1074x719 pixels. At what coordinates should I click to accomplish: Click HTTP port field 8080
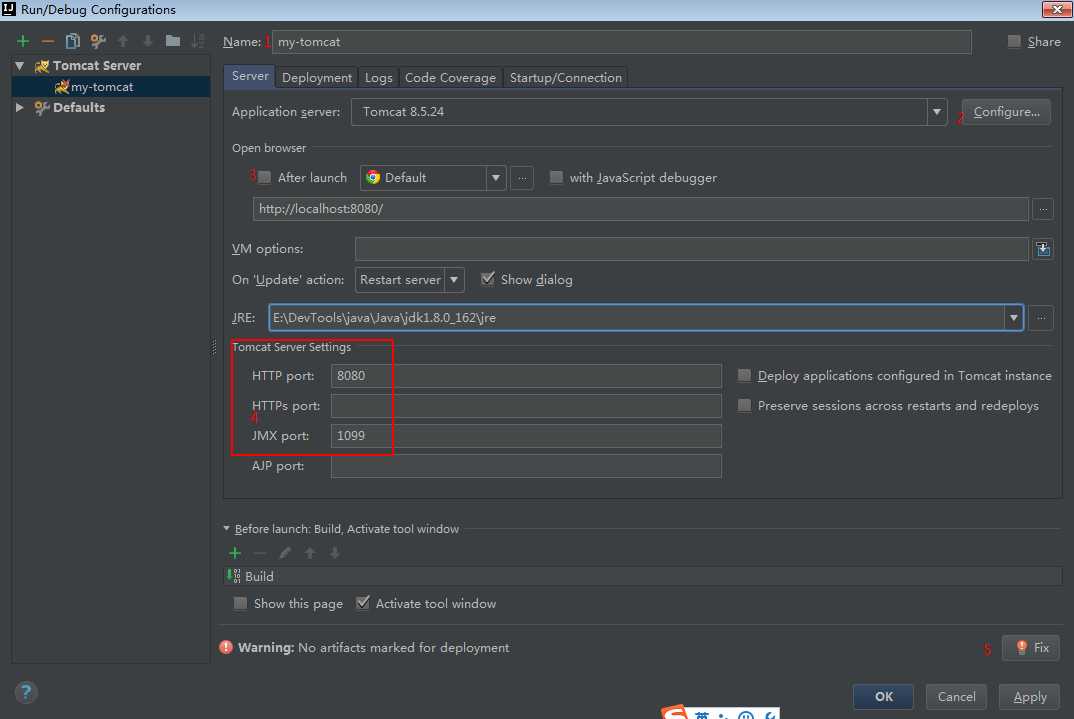coord(526,375)
